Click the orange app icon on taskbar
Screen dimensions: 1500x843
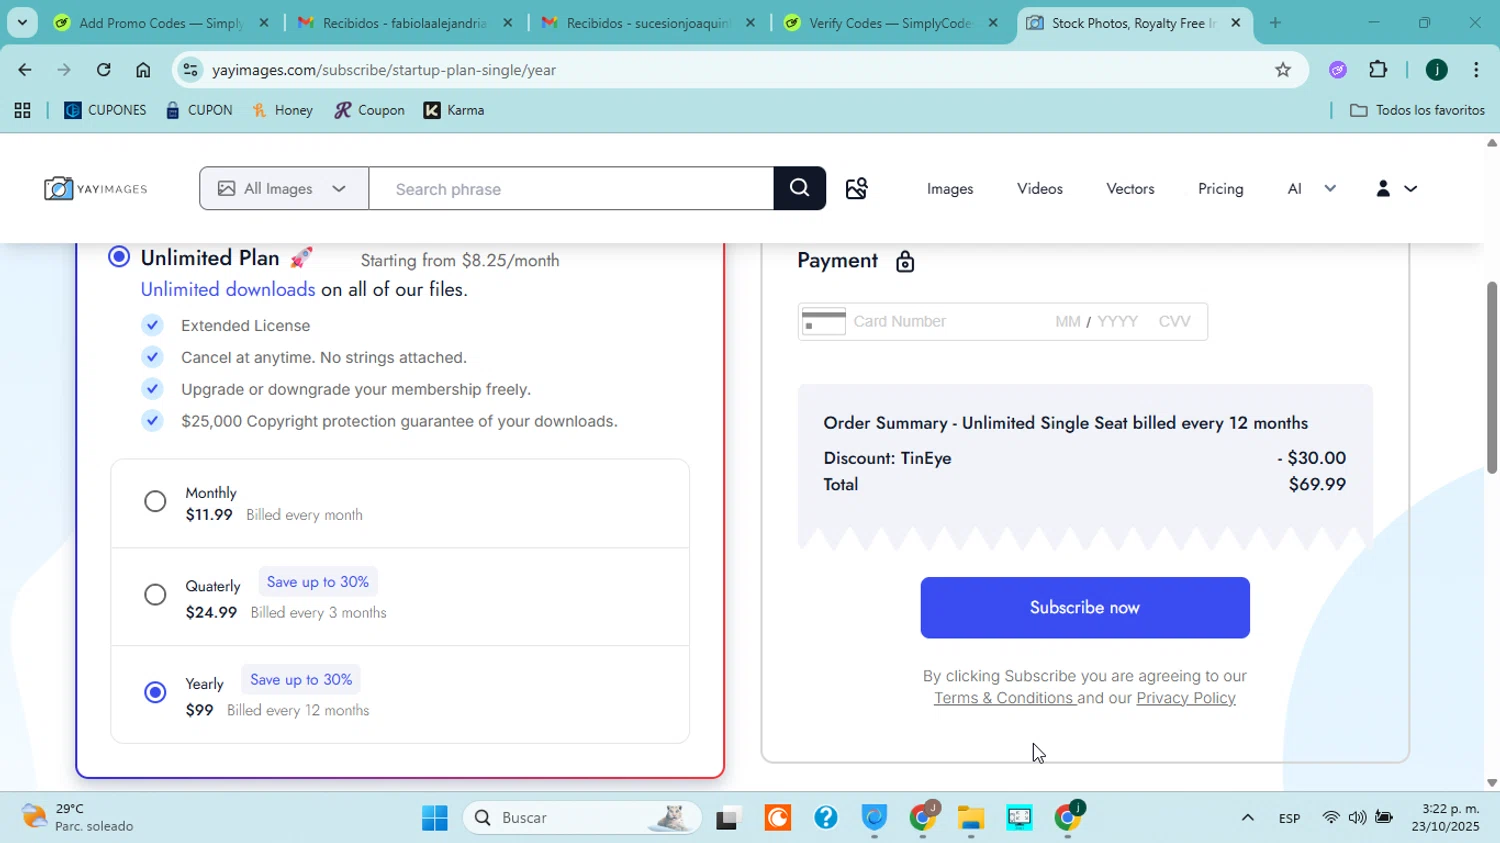click(x=778, y=818)
